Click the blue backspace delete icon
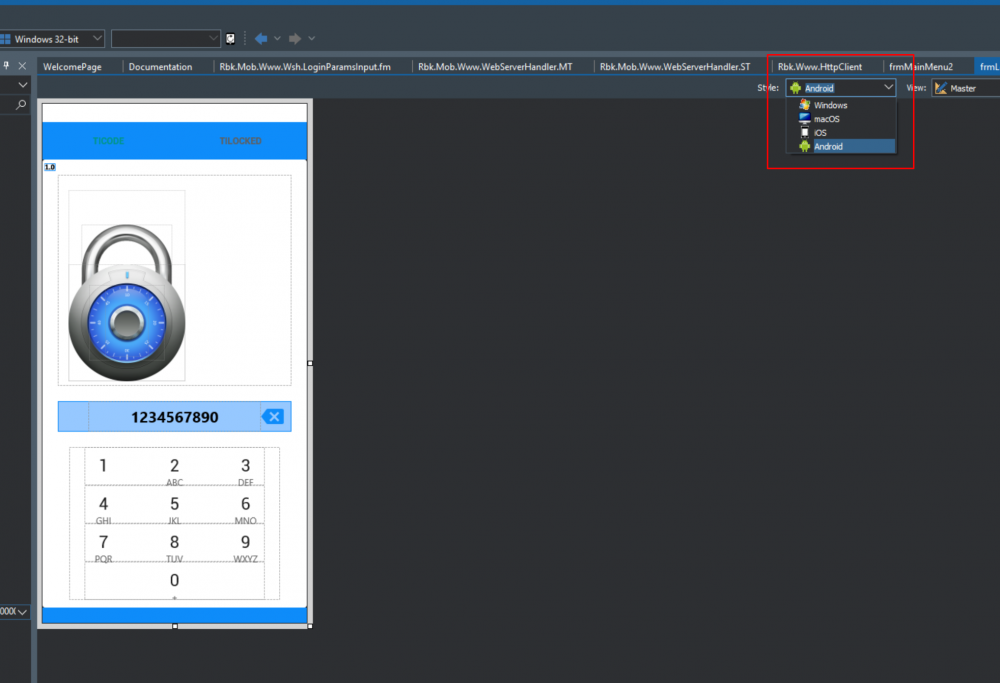Screen dimensions: 1000x683 pos(274,417)
